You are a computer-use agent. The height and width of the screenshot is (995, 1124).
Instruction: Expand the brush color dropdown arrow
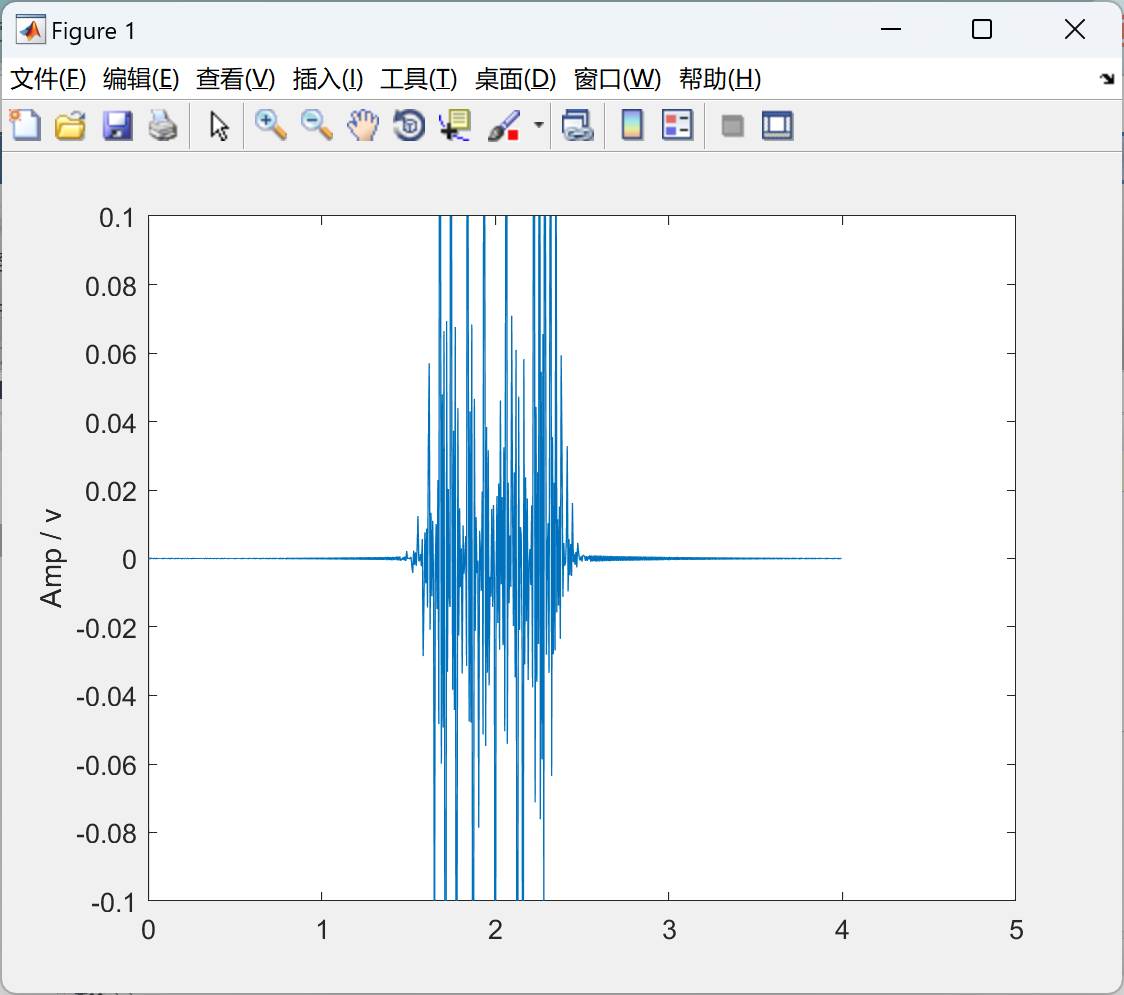coord(539,125)
